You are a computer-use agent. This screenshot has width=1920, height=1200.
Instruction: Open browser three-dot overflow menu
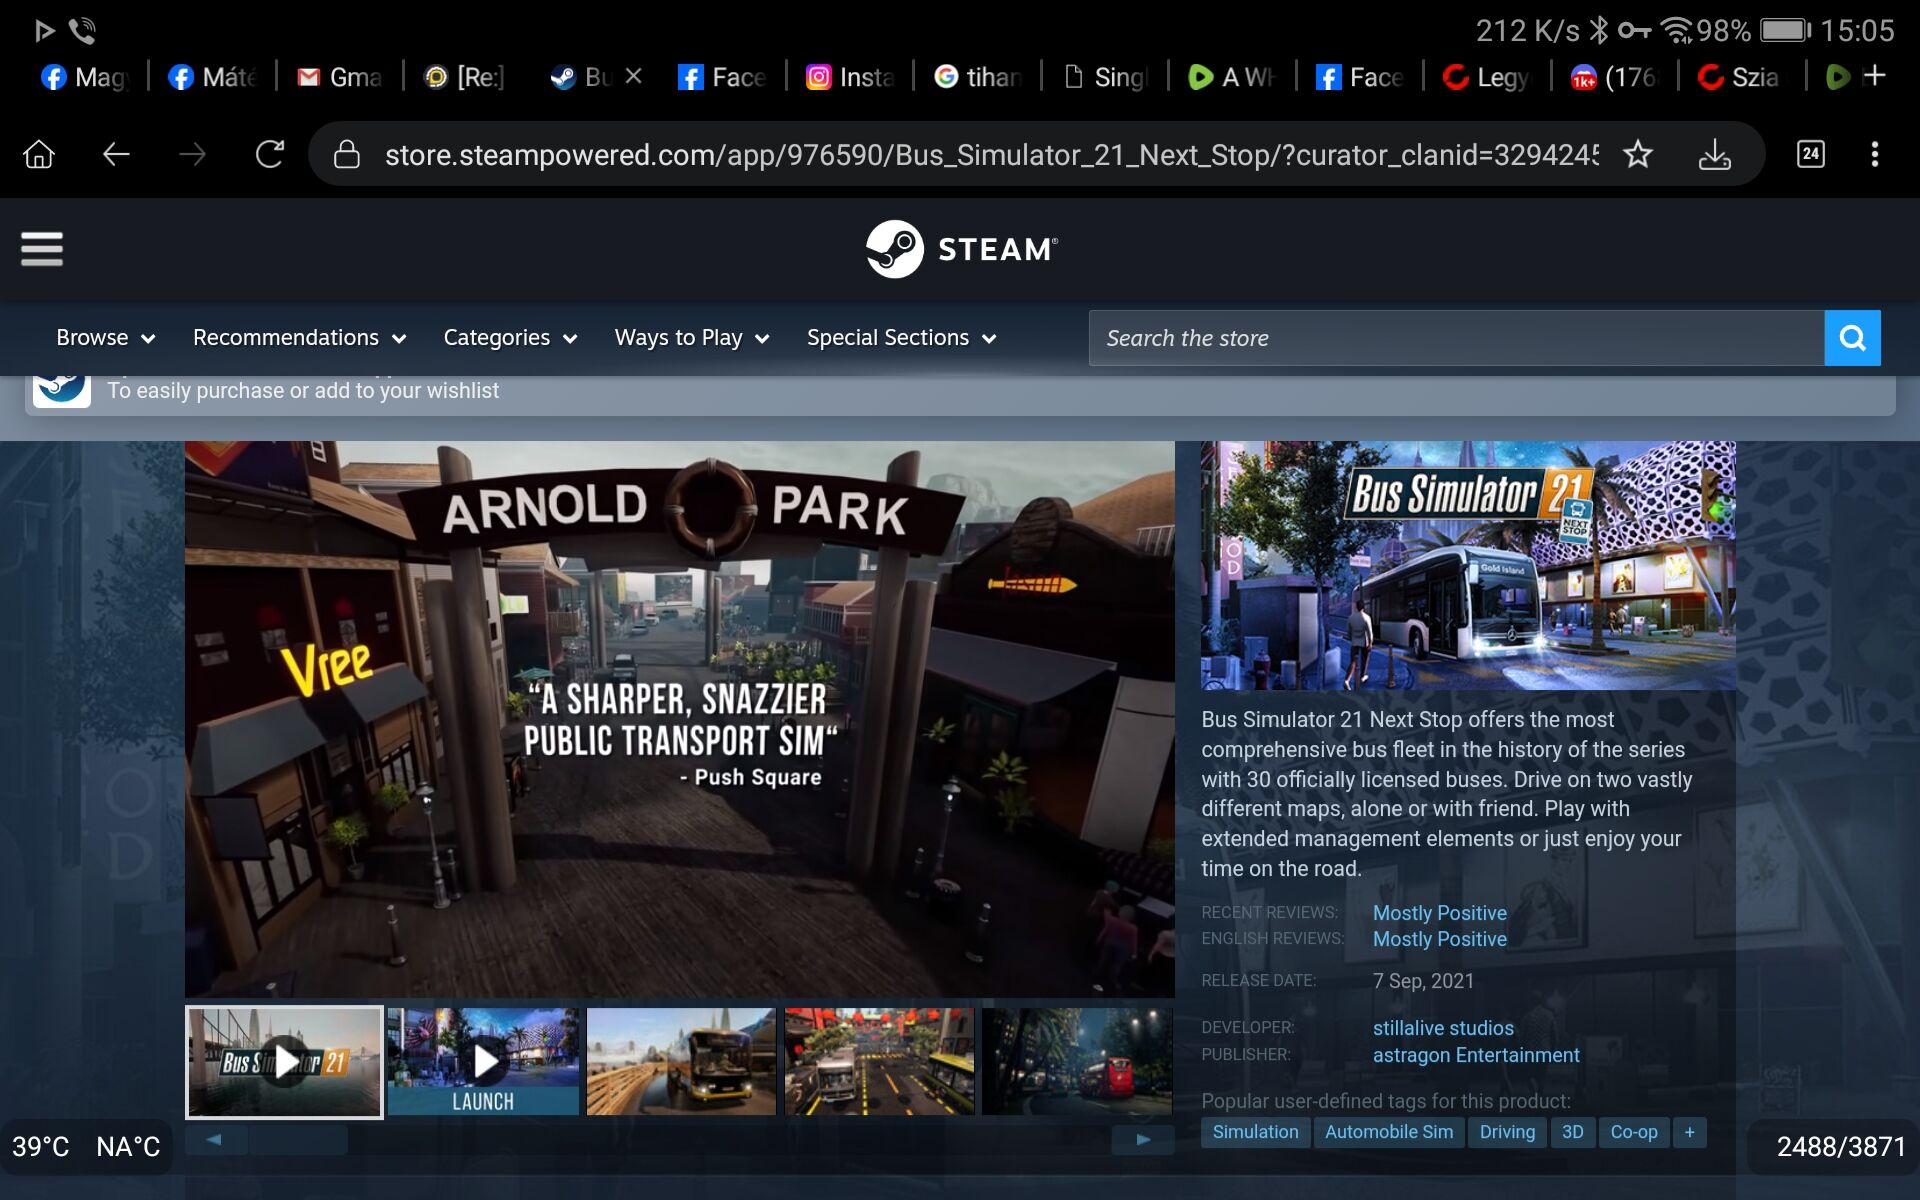pyautogui.click(x=1874, y=154)
